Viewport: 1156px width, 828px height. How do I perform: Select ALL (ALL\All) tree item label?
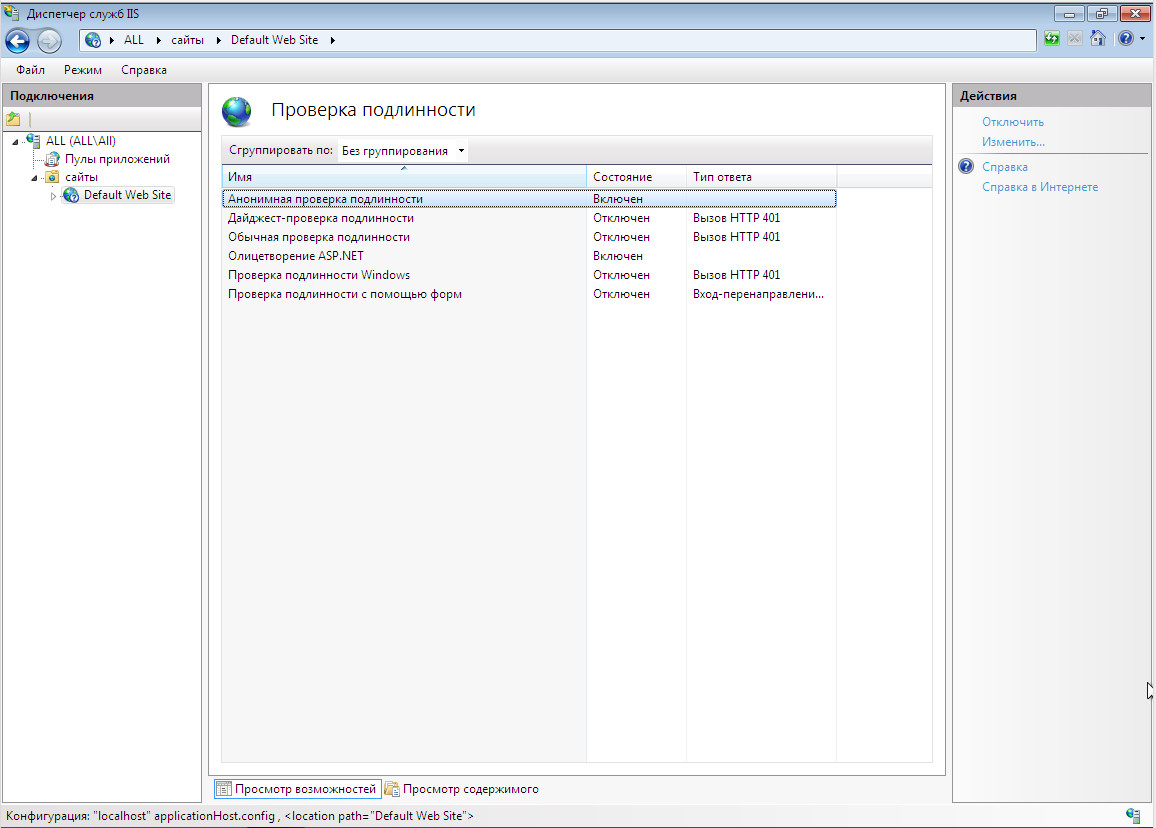(80, 140)
